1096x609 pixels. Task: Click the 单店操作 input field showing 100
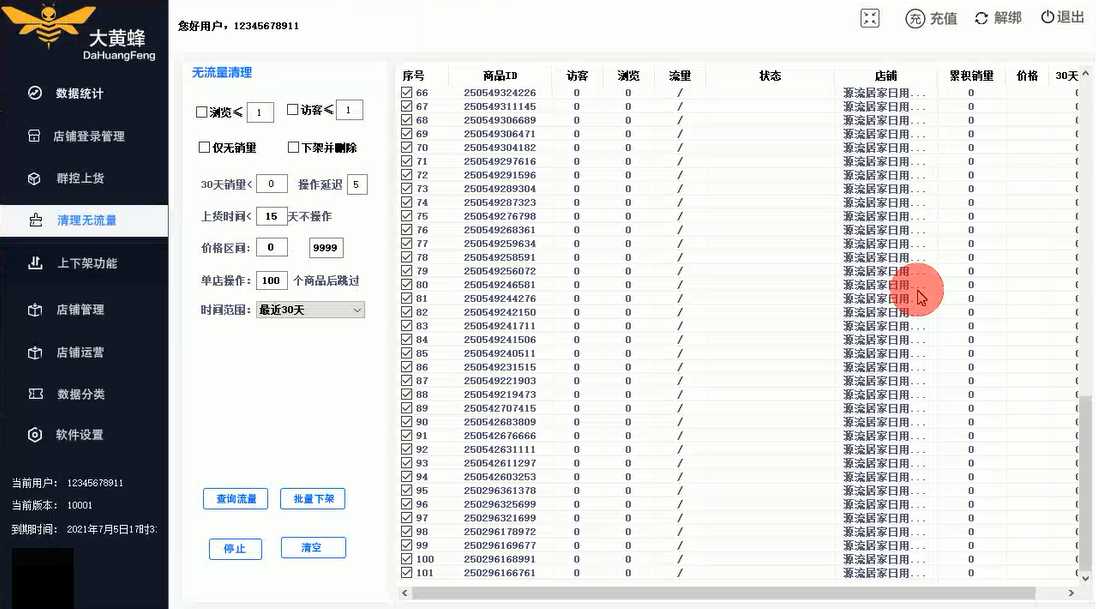[271, 281]
